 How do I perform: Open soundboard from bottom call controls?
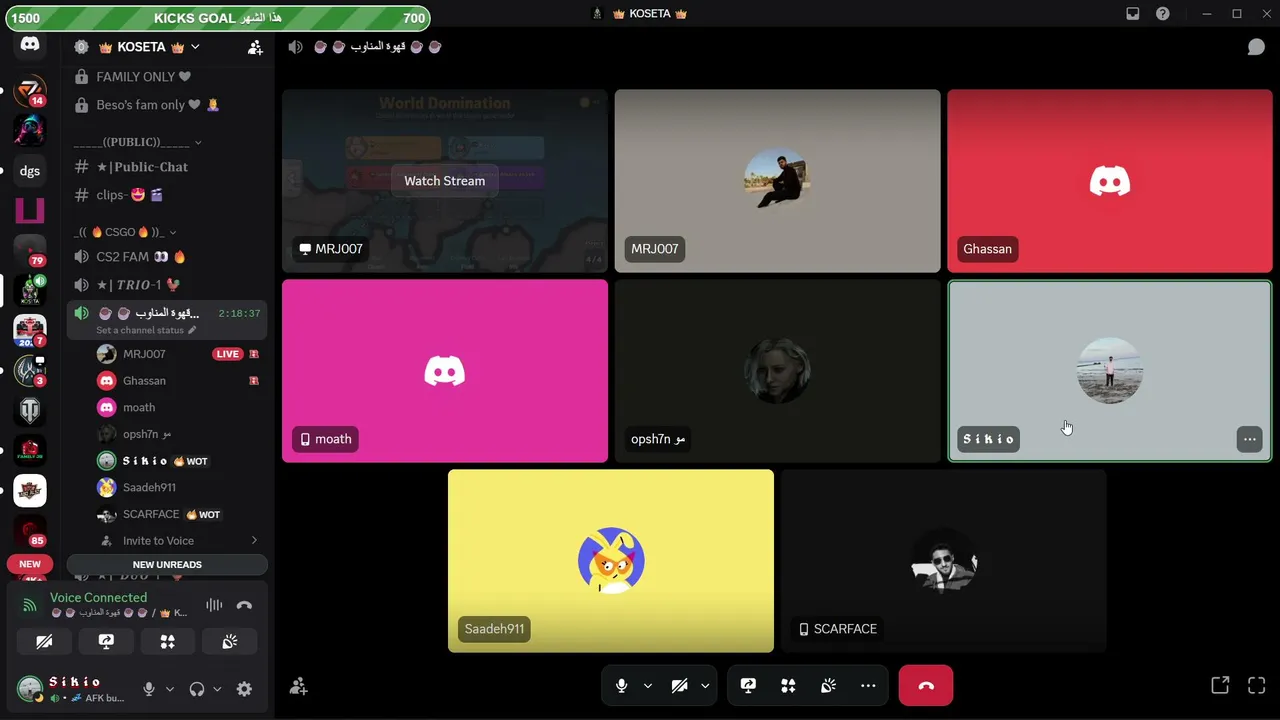(828, 686)
